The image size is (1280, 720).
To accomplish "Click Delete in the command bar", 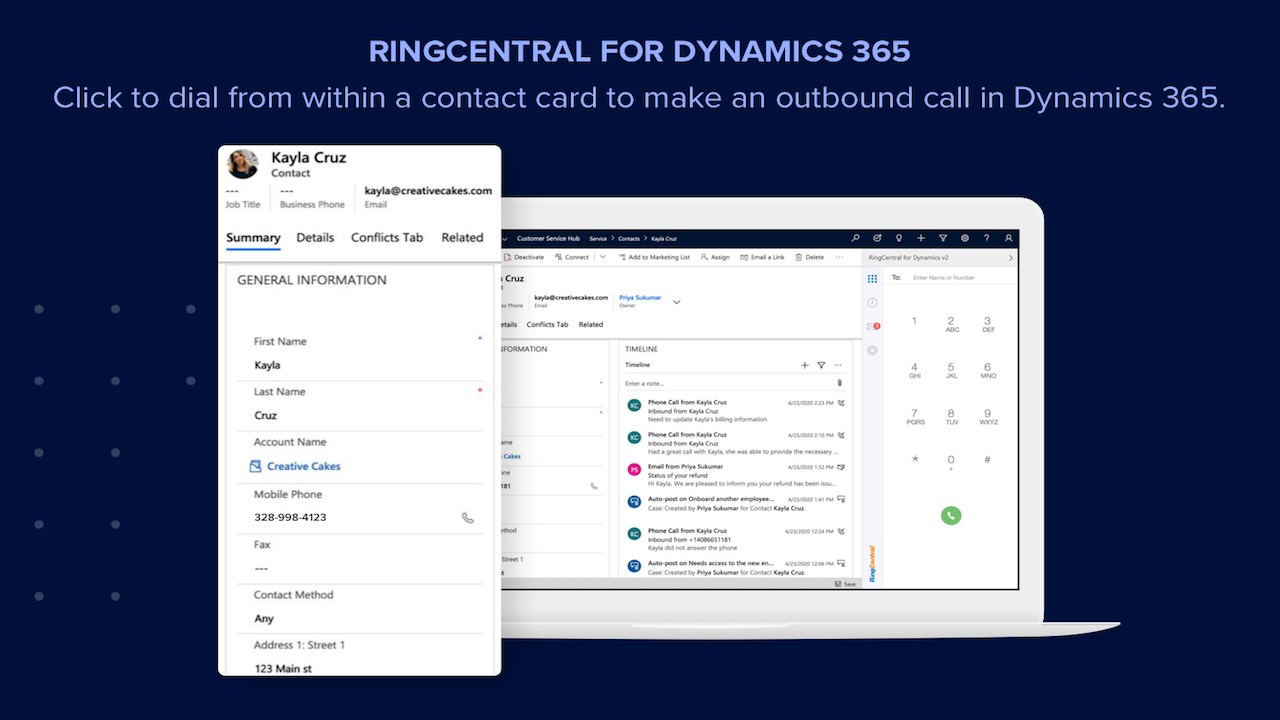I will [810, 257].
